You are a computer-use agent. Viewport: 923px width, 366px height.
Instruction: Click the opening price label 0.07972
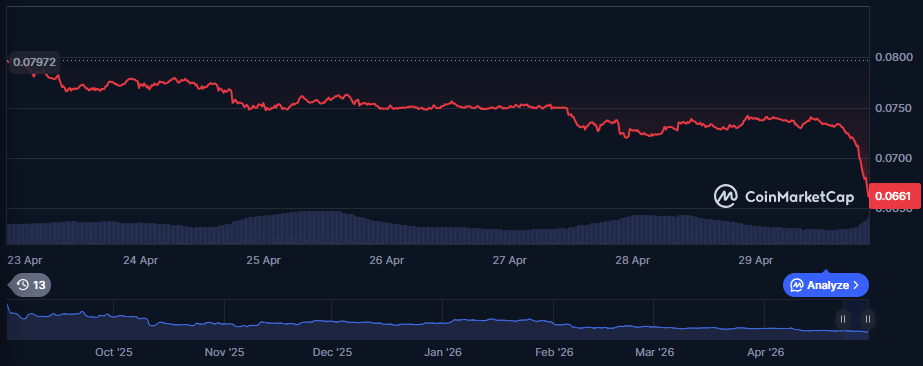[x=35, y=62]
